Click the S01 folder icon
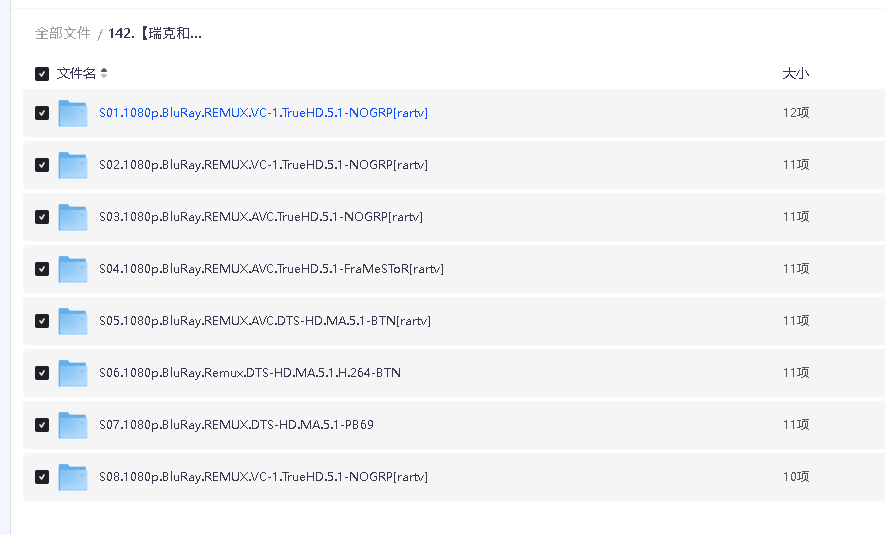 72,113
